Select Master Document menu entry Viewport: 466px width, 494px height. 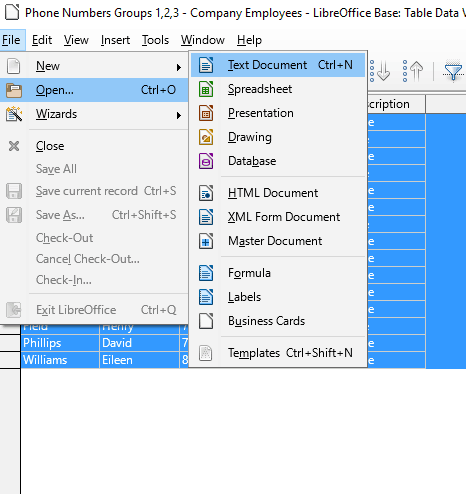[278, 241]
